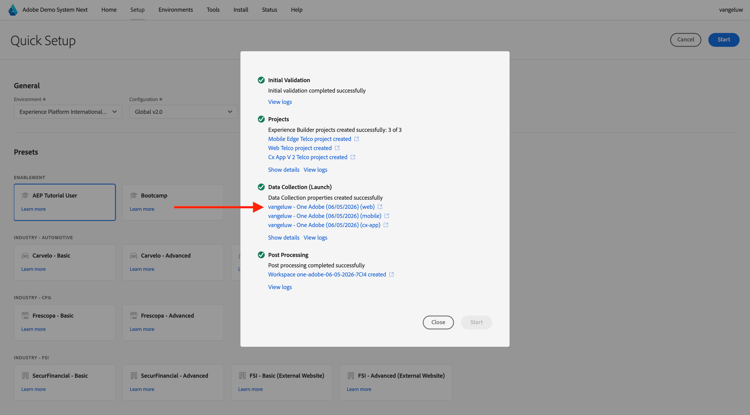This screenshot has height=415, width=750.
Task: Click View logs under Data Collection (Launch)
Action: tap(316, 238)
